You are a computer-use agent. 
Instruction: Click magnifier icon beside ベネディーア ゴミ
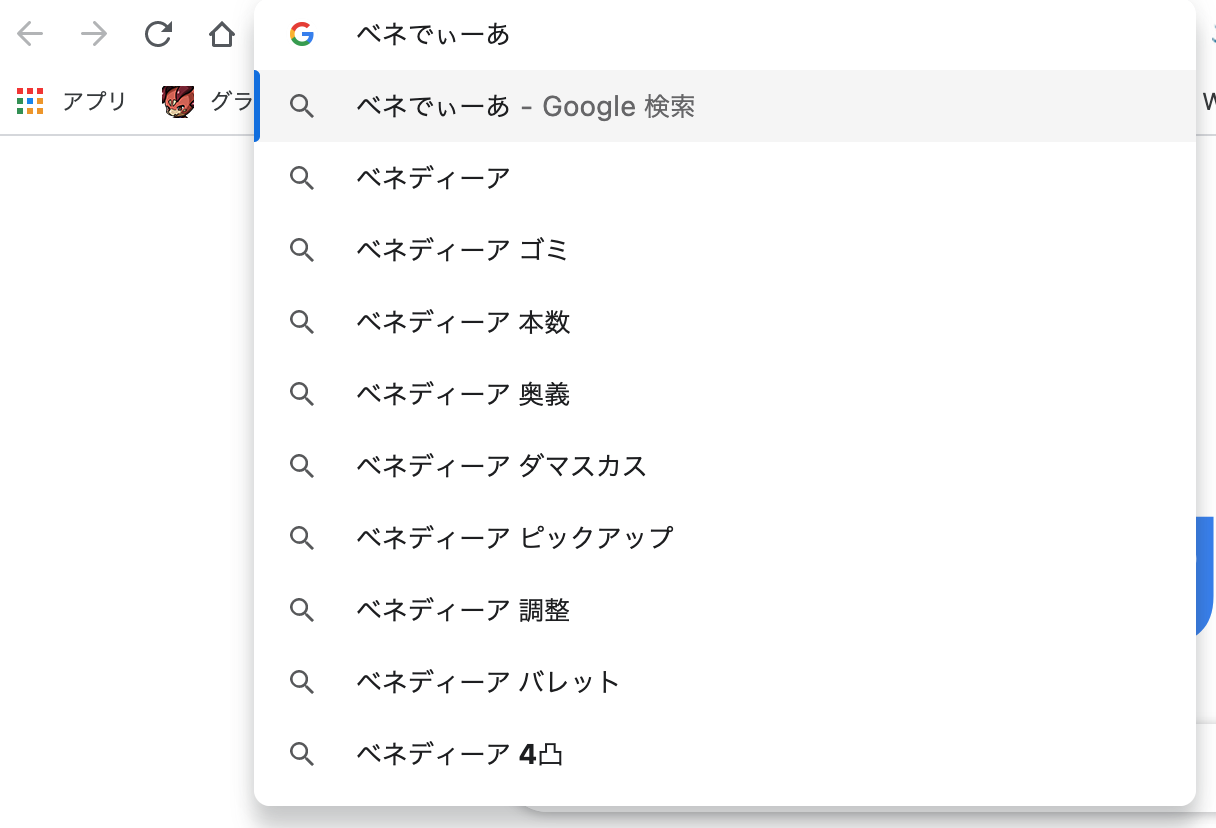click(302, 250)
